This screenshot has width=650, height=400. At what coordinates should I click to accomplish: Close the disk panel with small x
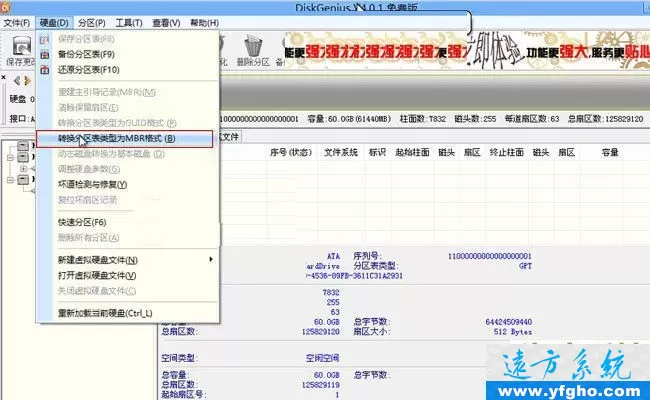pyautogui.click(x=3, y=77)
